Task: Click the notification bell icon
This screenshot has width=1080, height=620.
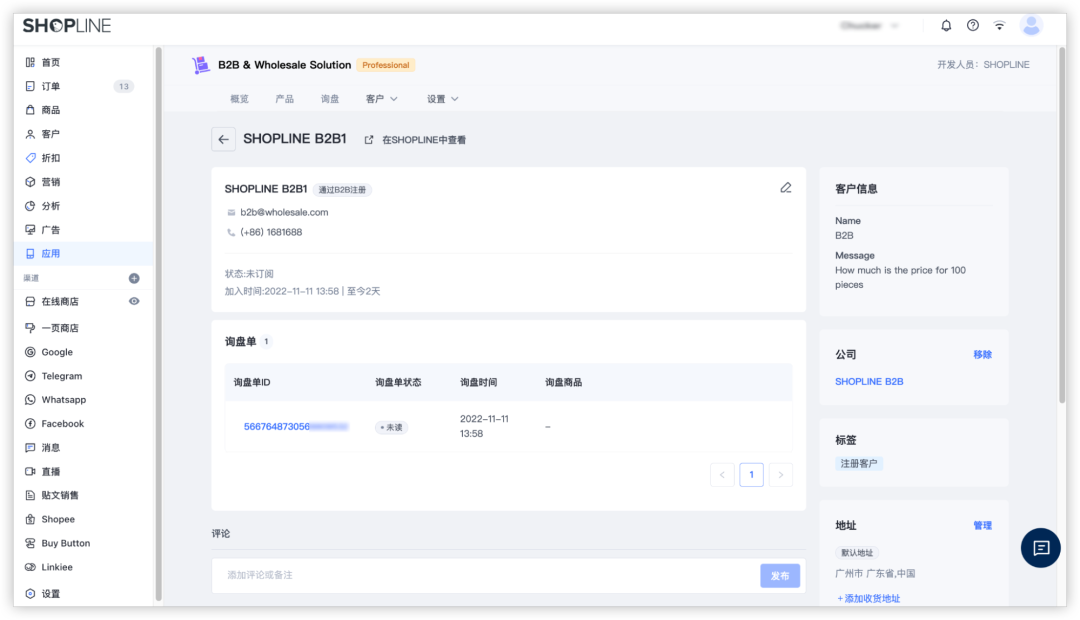Action: click(946, 25)
